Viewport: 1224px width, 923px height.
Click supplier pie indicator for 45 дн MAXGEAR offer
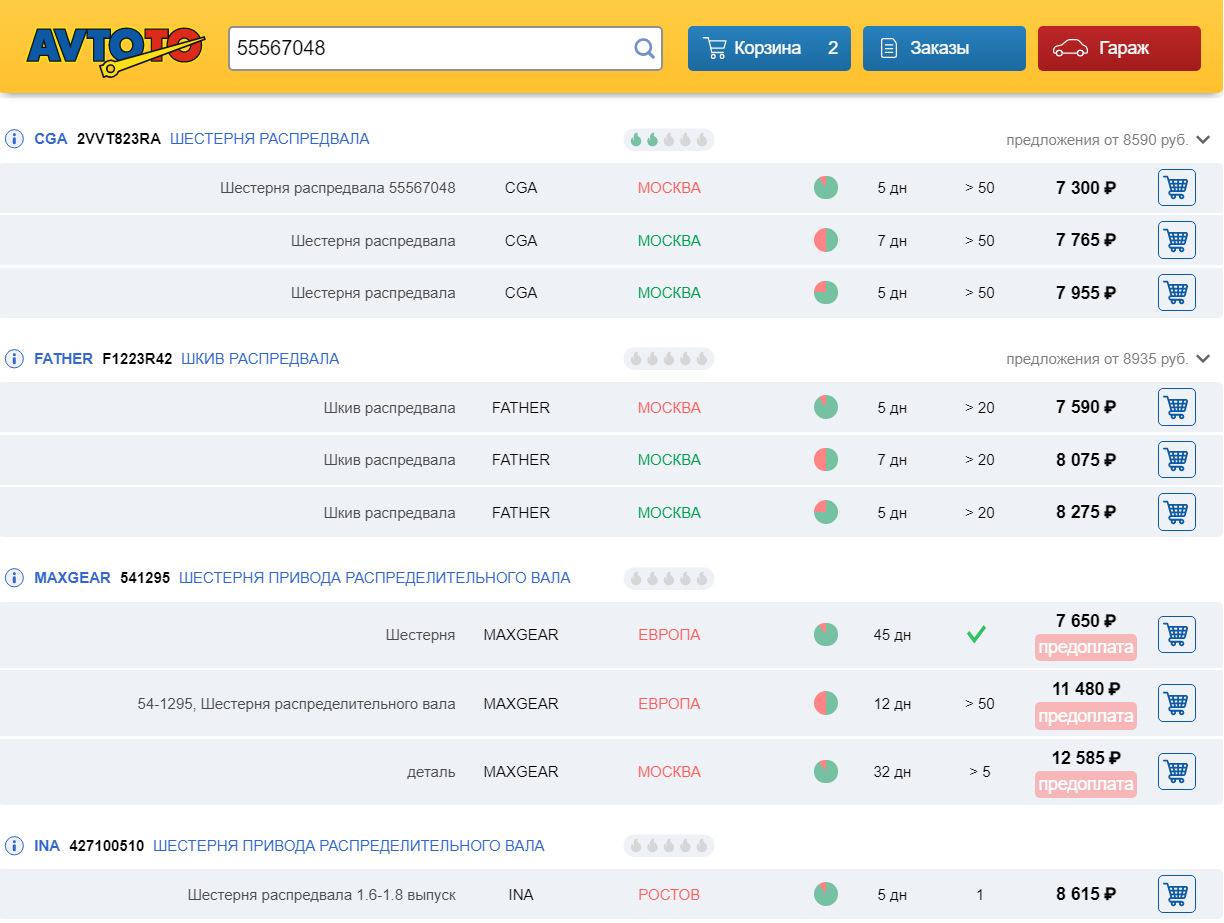tap(825, 635)
